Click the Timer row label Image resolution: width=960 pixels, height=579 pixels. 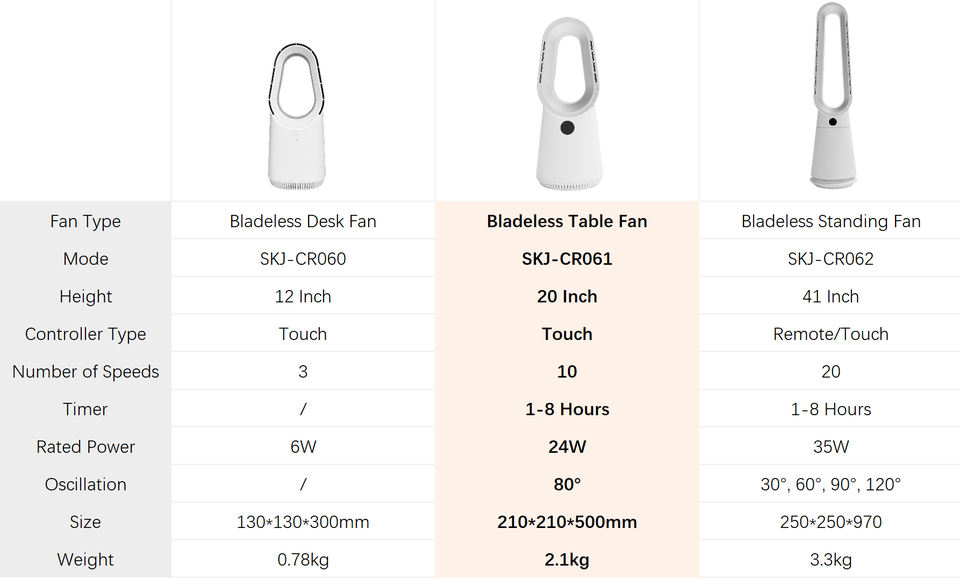click(x=85, y=409)
